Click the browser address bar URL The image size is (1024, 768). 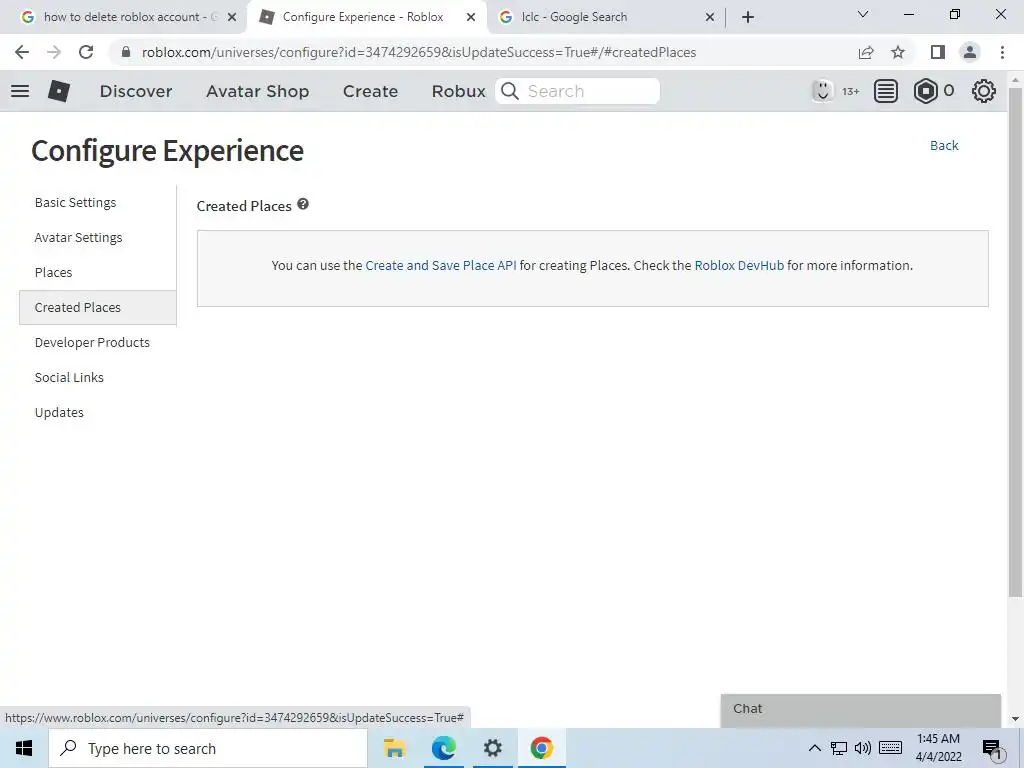pos(419,52)
